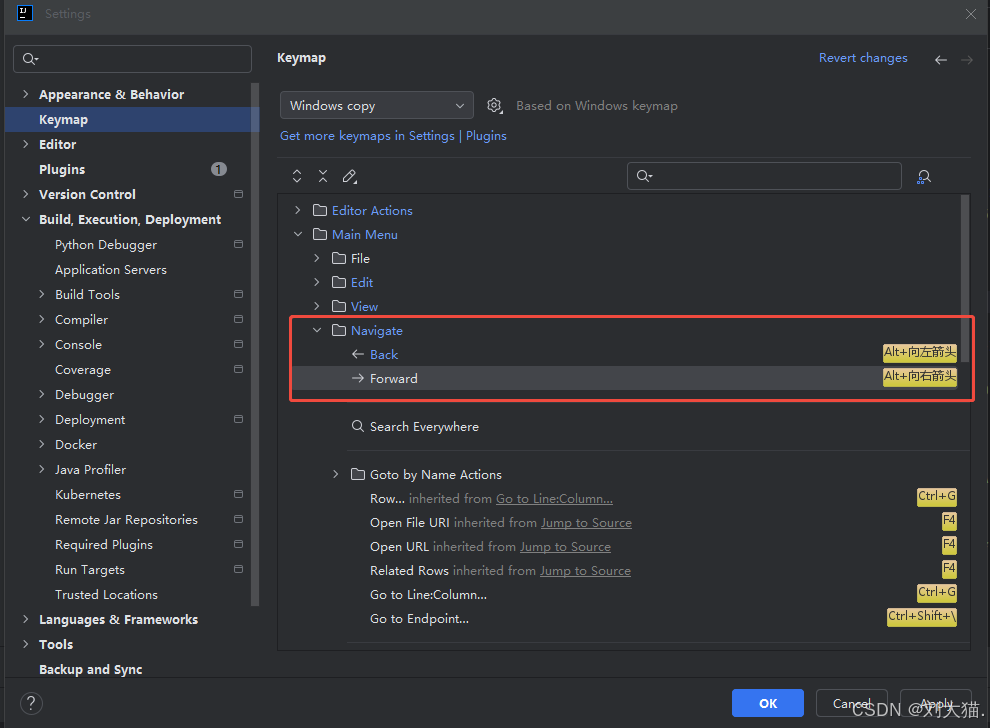Click the Revert changes link

pyautogui.click(x=863, y=58)
